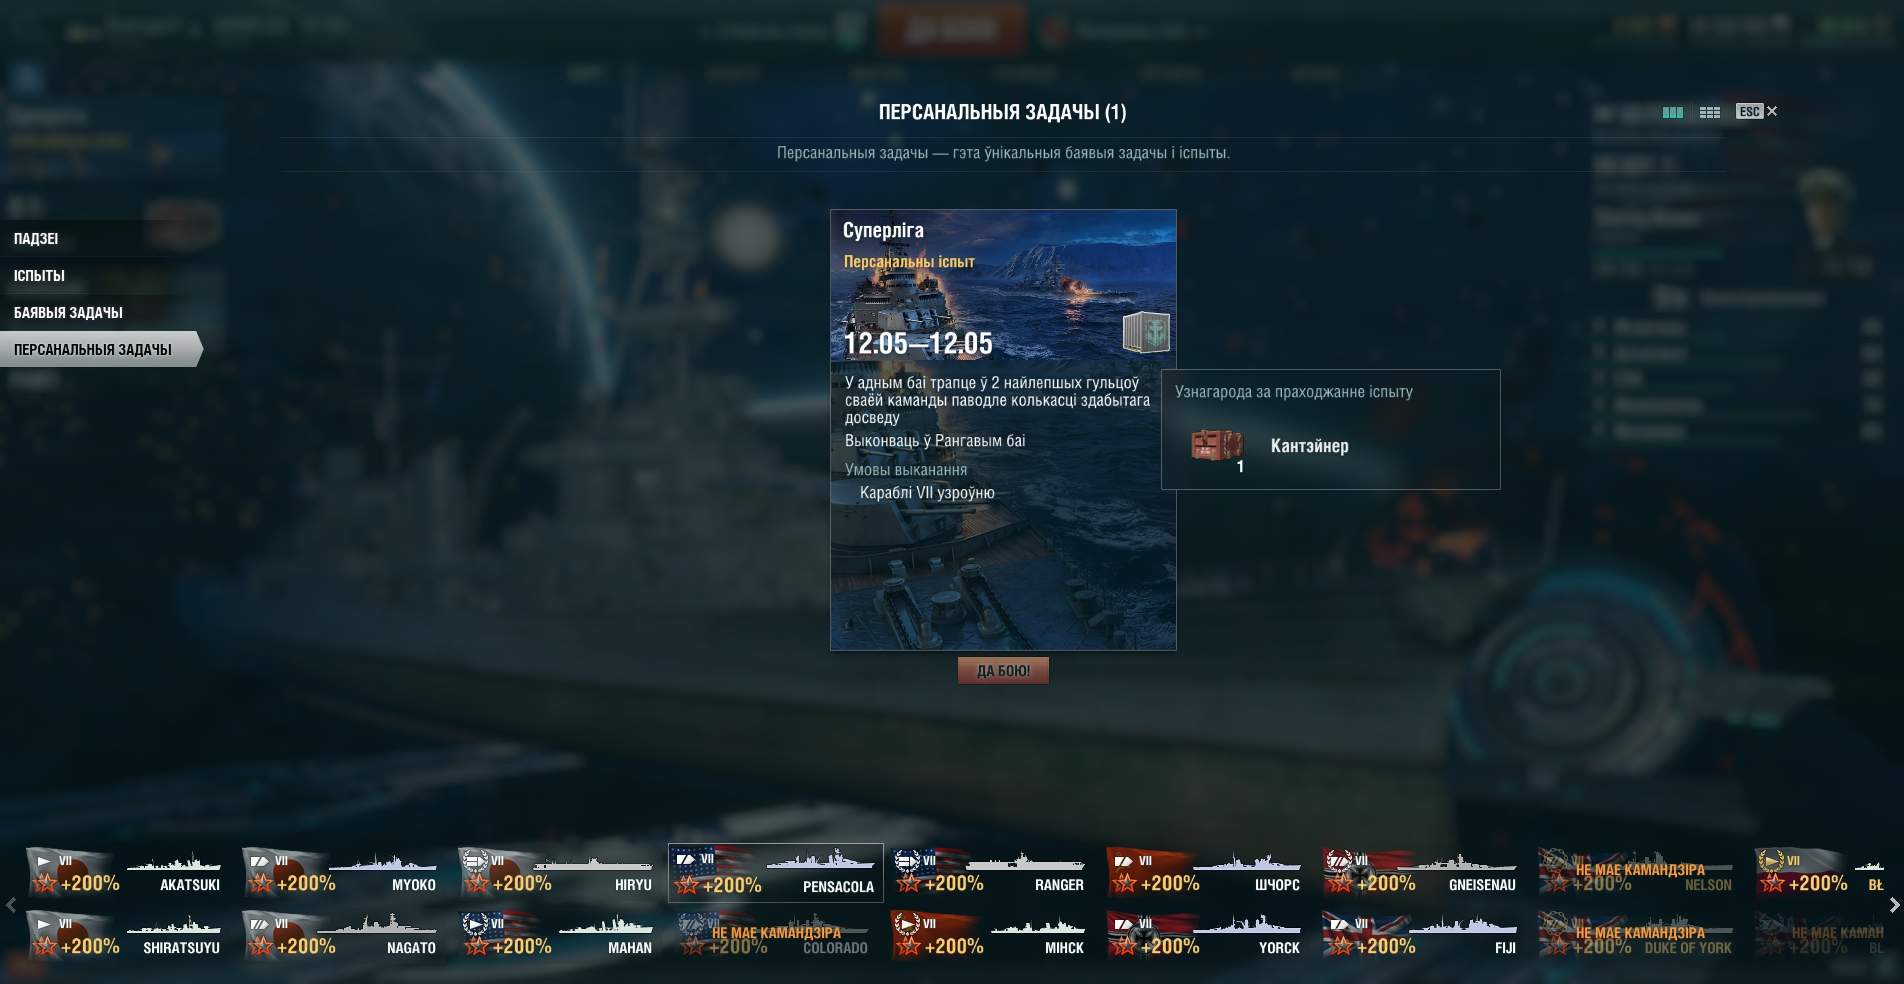Switch to the card column view
Screen dimensions: 1904x984
pyautogui.click(x=1672, y=112)
